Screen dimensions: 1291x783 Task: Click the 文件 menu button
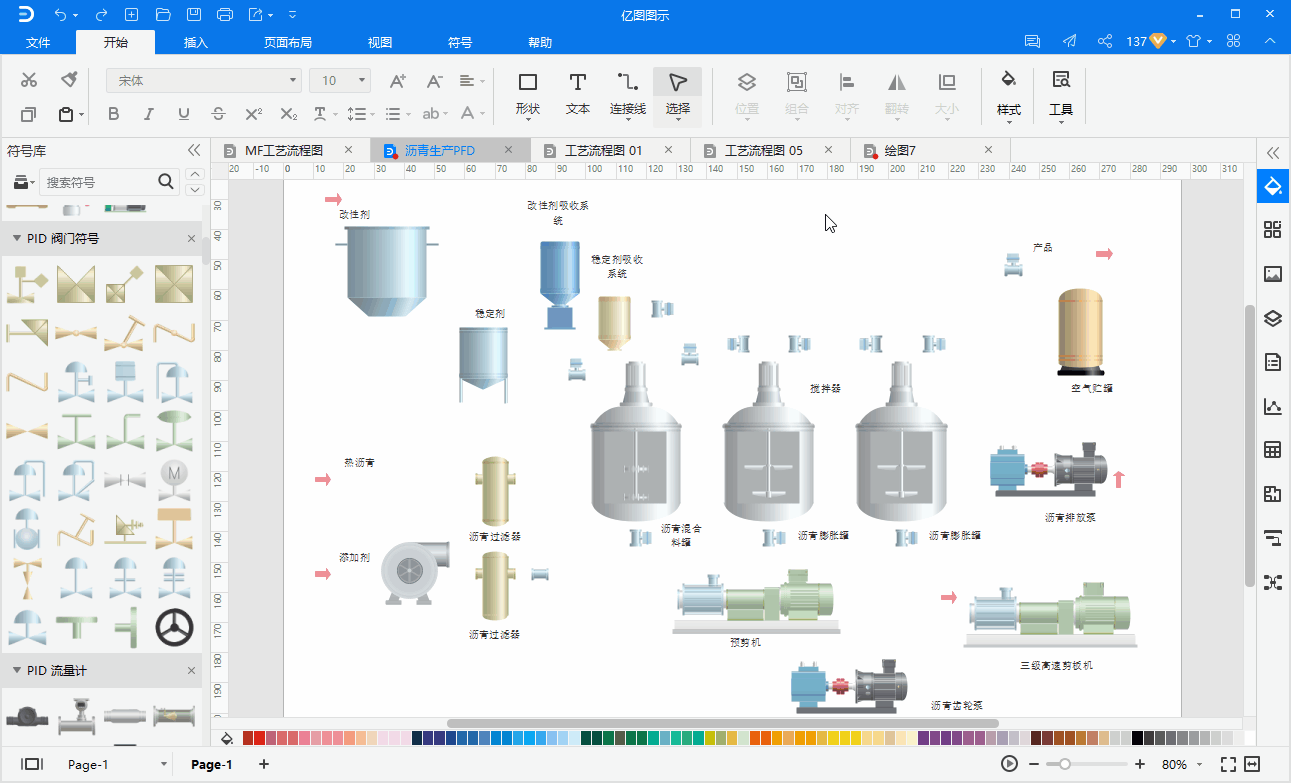(38, 42)
